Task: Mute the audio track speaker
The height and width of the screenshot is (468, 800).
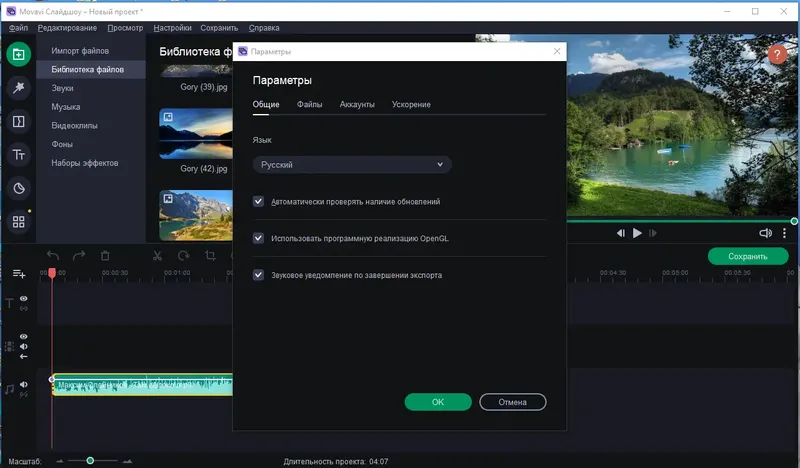Action: (x=23, y=384)
